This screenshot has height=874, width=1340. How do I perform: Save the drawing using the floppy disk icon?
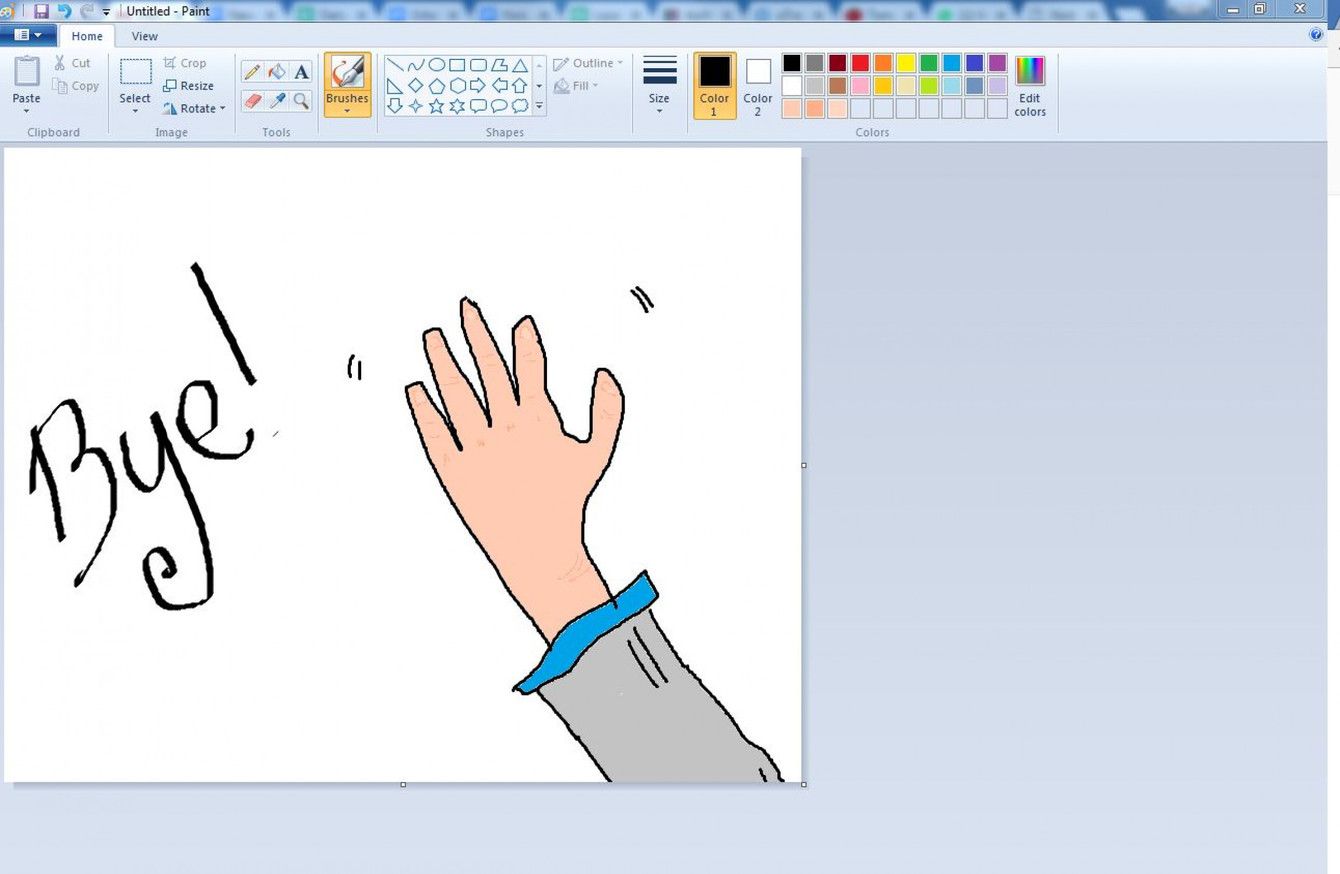tap(41, 11)
